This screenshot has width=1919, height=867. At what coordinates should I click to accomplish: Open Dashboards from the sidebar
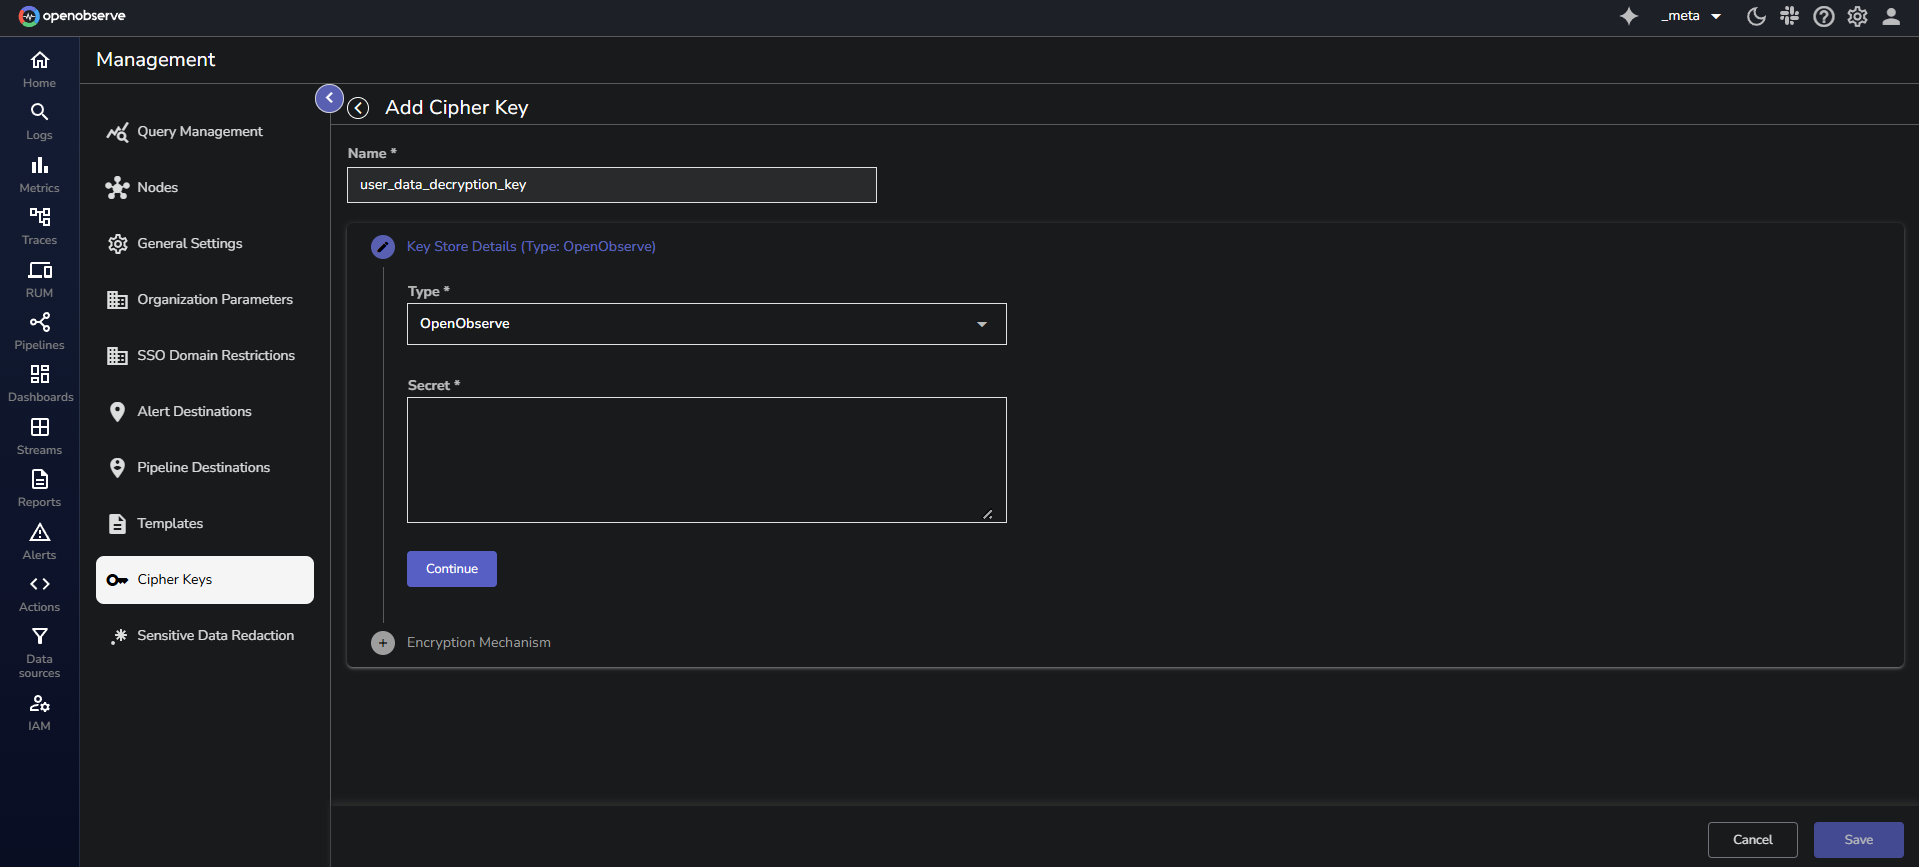point(39,375)
